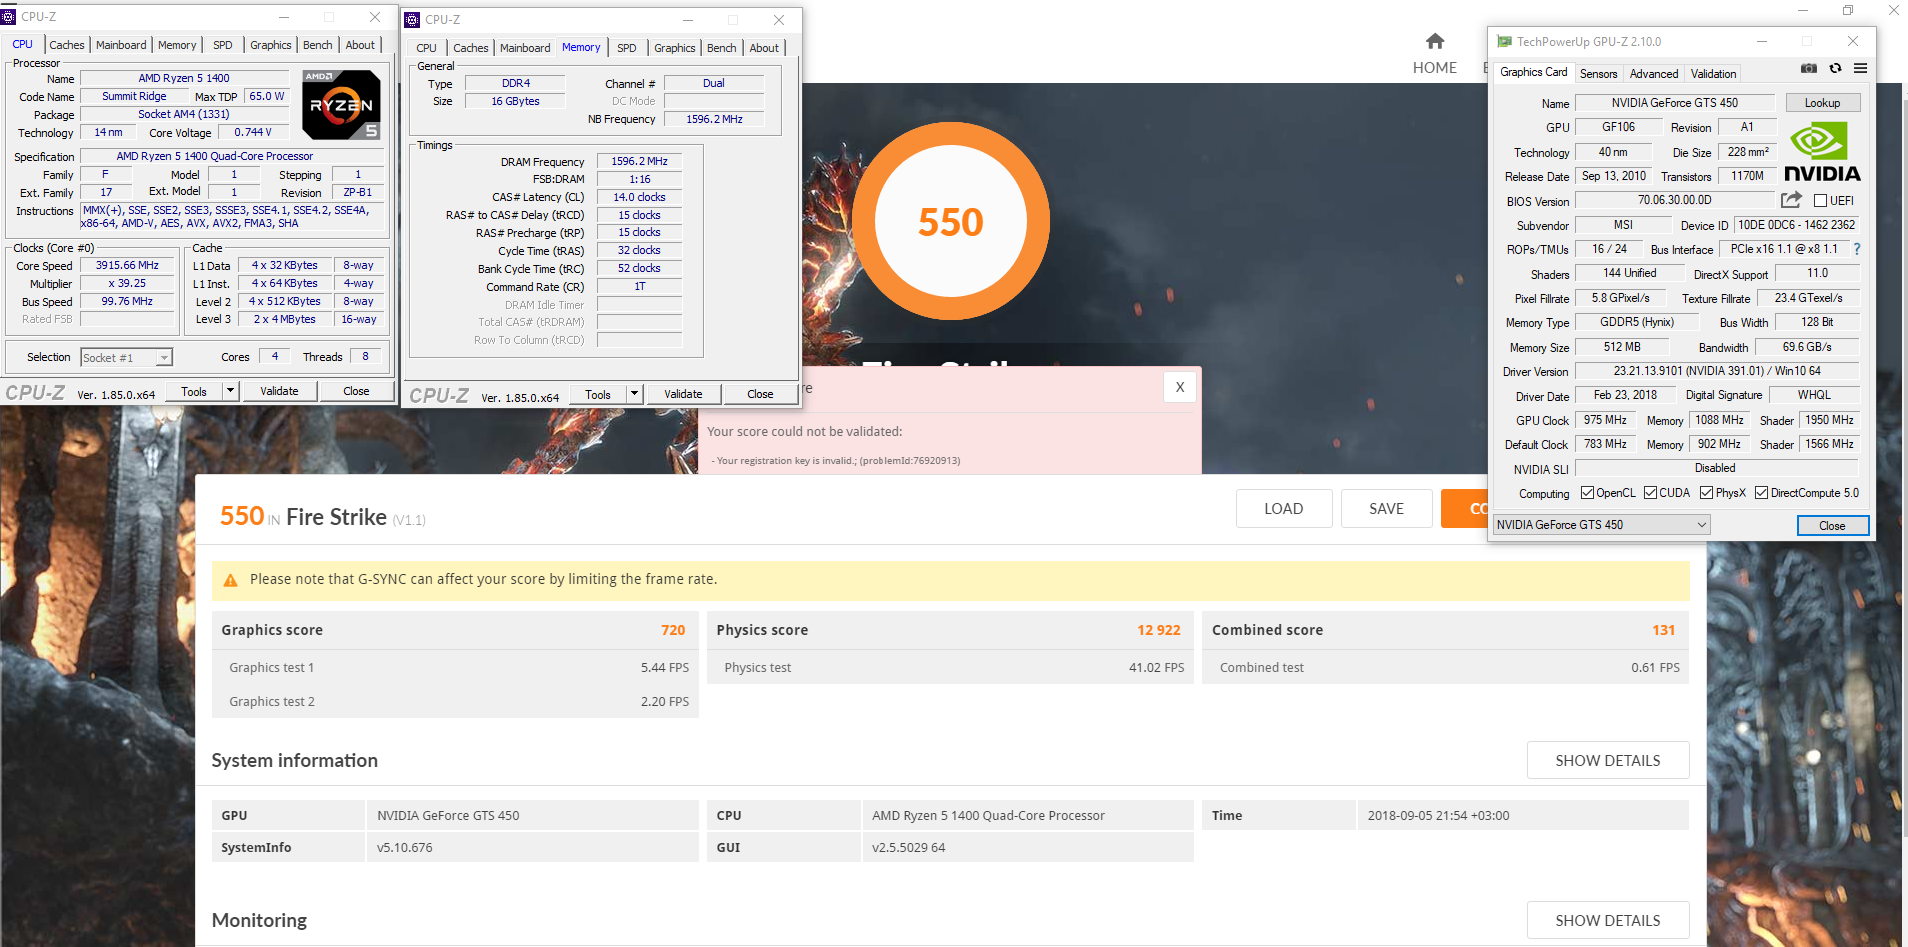Image resolution: width=1908 pixels, height=947 pixels.
Task: Click the SAVE button in 3DMark
Action: point(1386,509)
